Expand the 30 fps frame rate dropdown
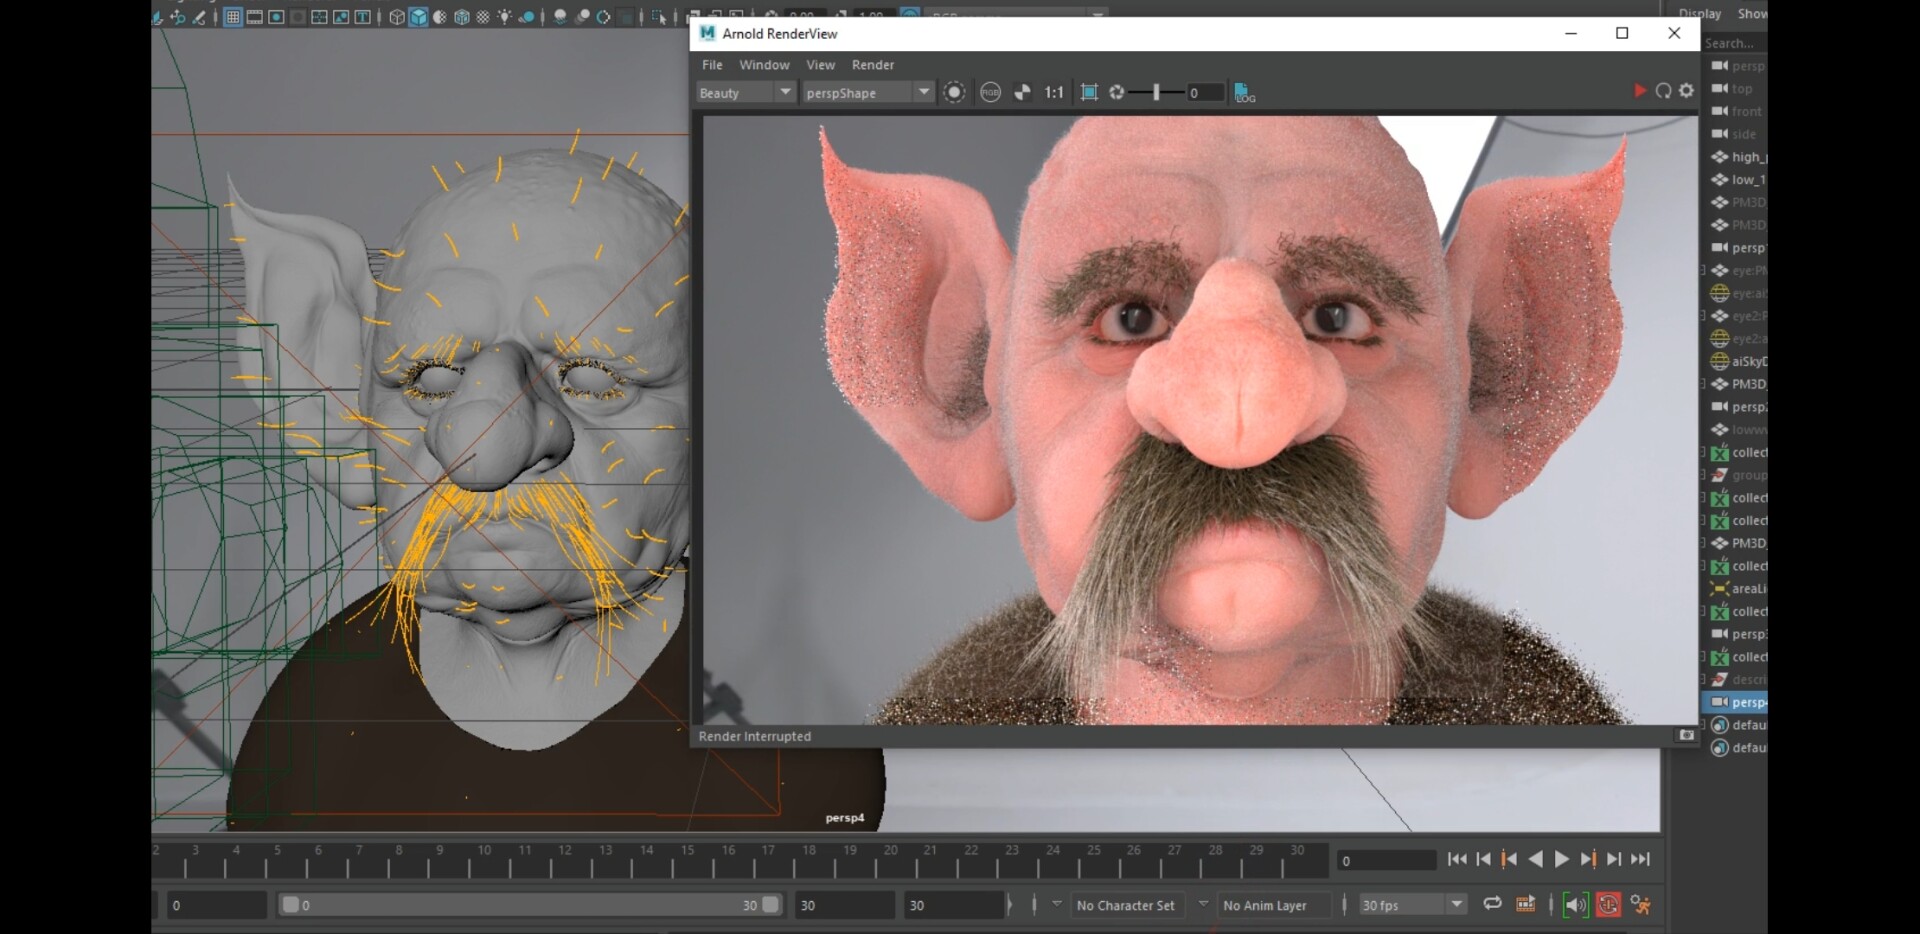 (x=1456, y=905)
